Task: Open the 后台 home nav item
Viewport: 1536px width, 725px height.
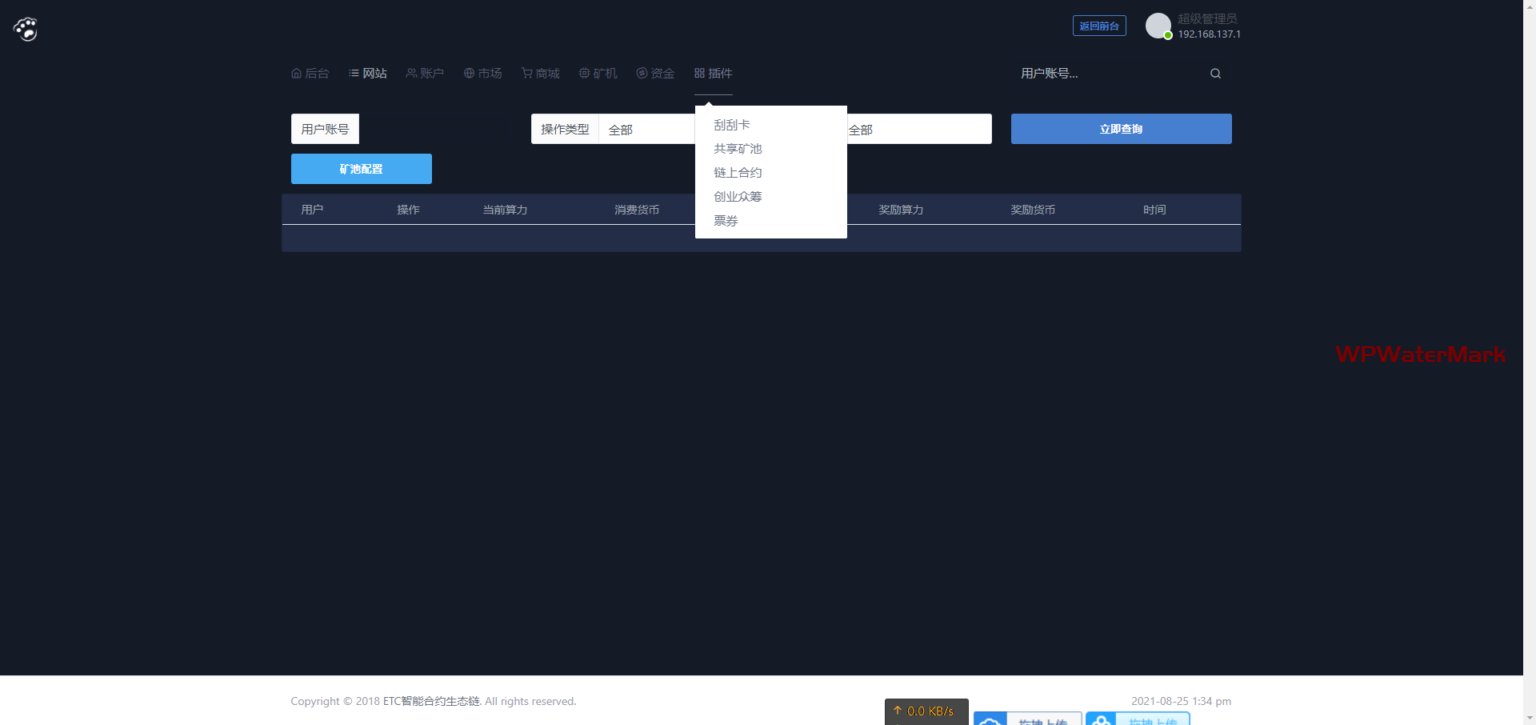Action: (309, 73)
